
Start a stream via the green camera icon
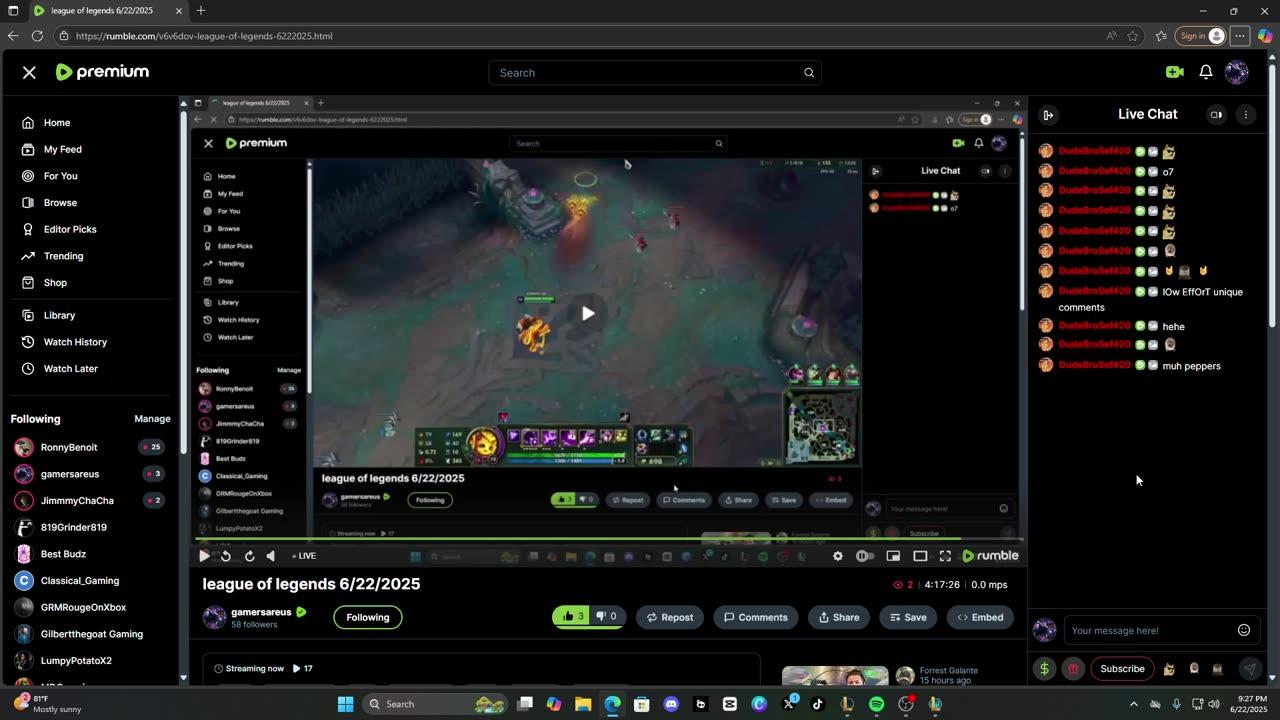(x=1175, y=72)
